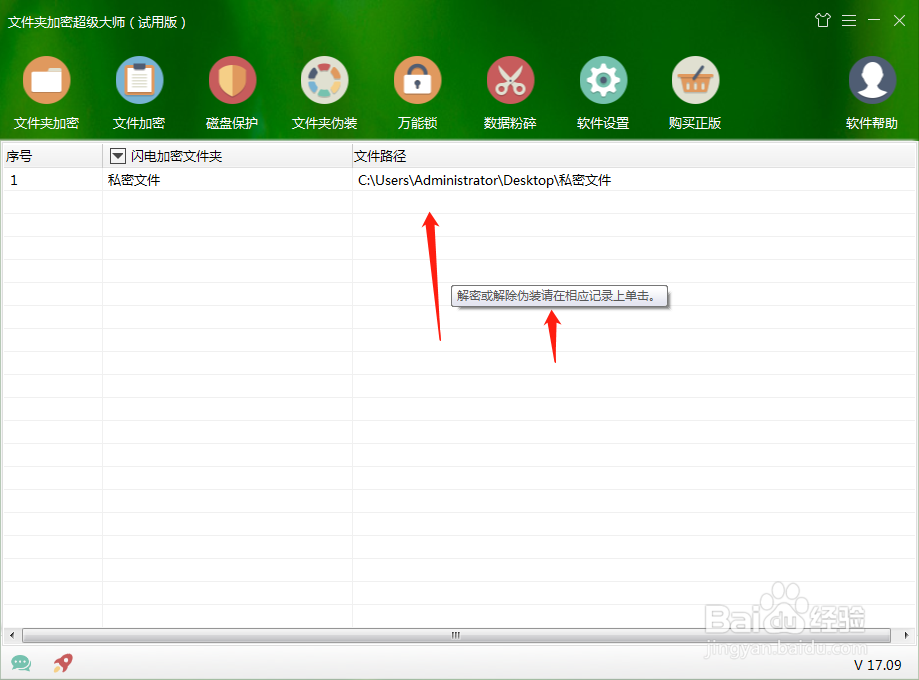The width and height of the screenshot is (919, 680).
Task: Click path C:\Users\Administrator\Desktop\私密文件
Action: (484, 180)
